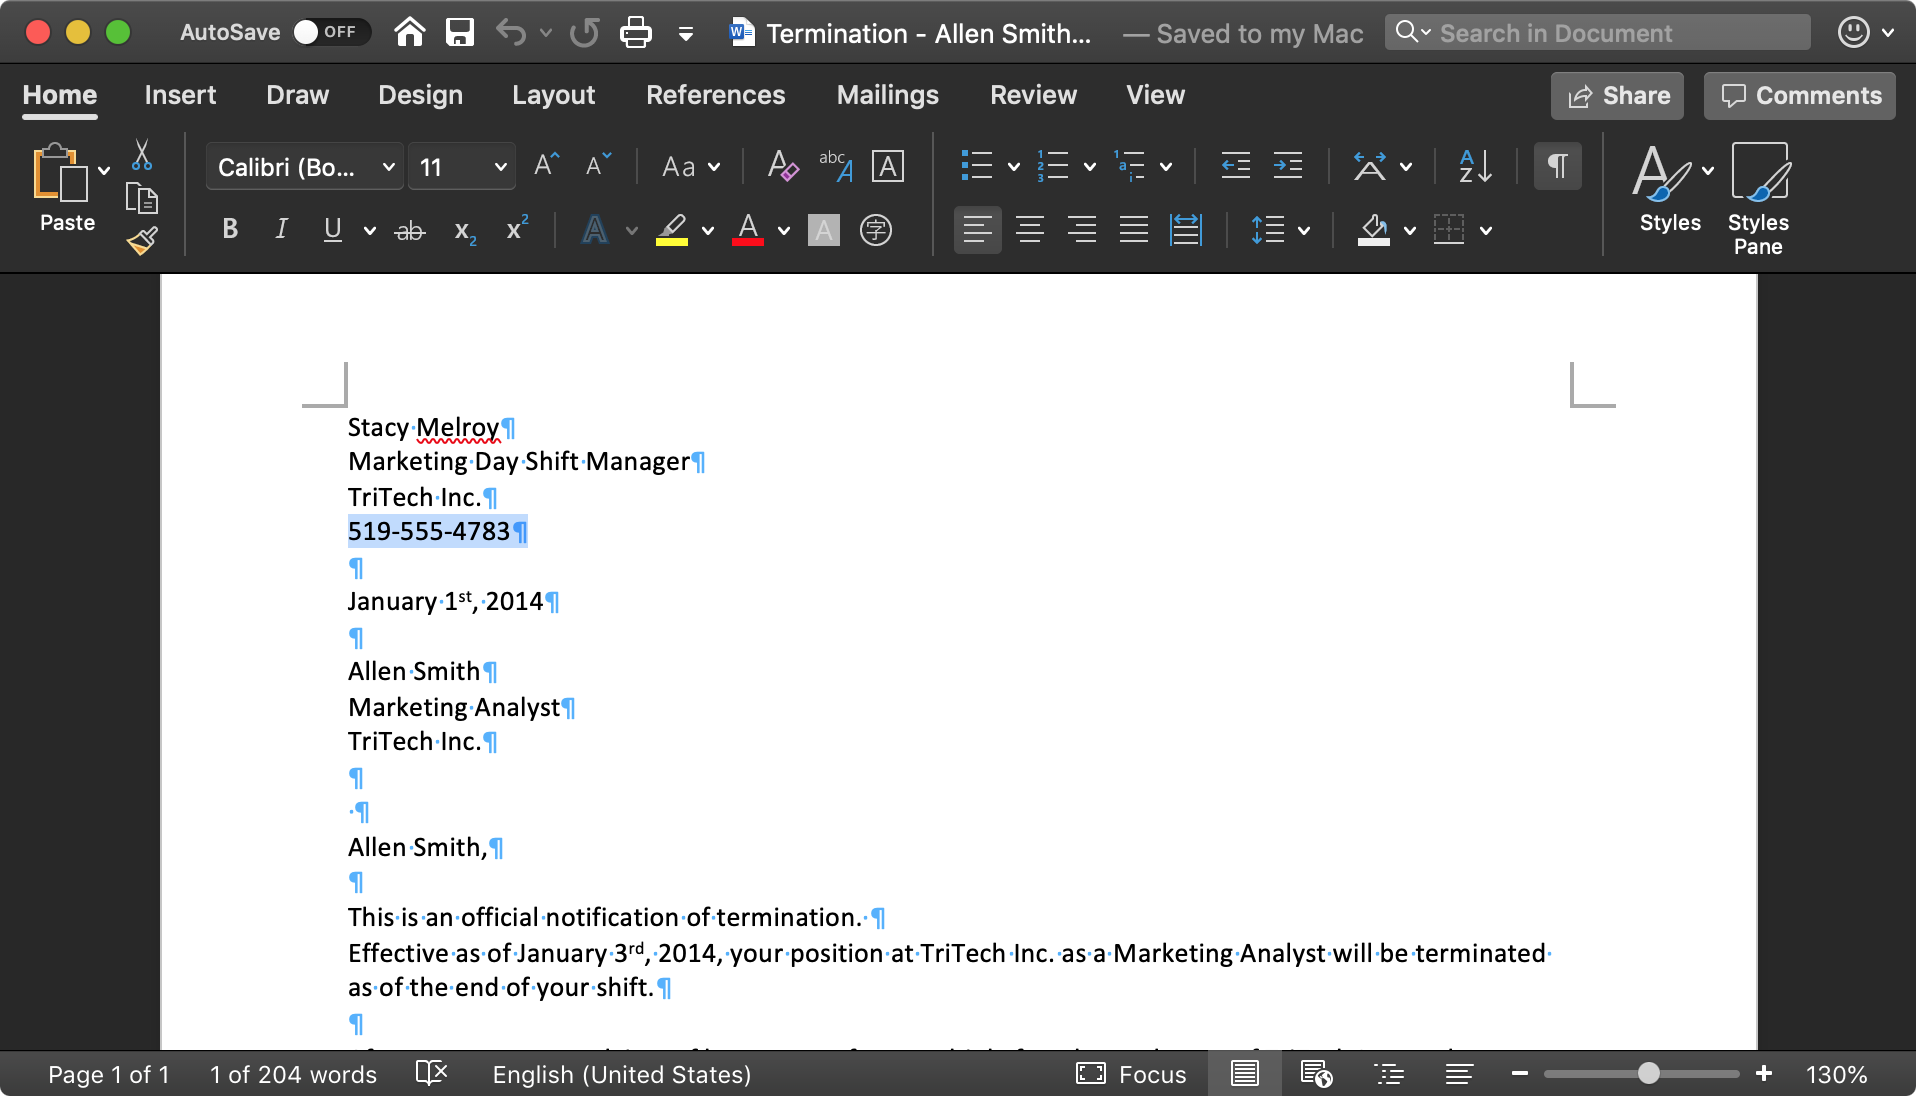Toggle bold formatting
Viewport: 1916px width, 1096px height.
(x=230, y=229)
